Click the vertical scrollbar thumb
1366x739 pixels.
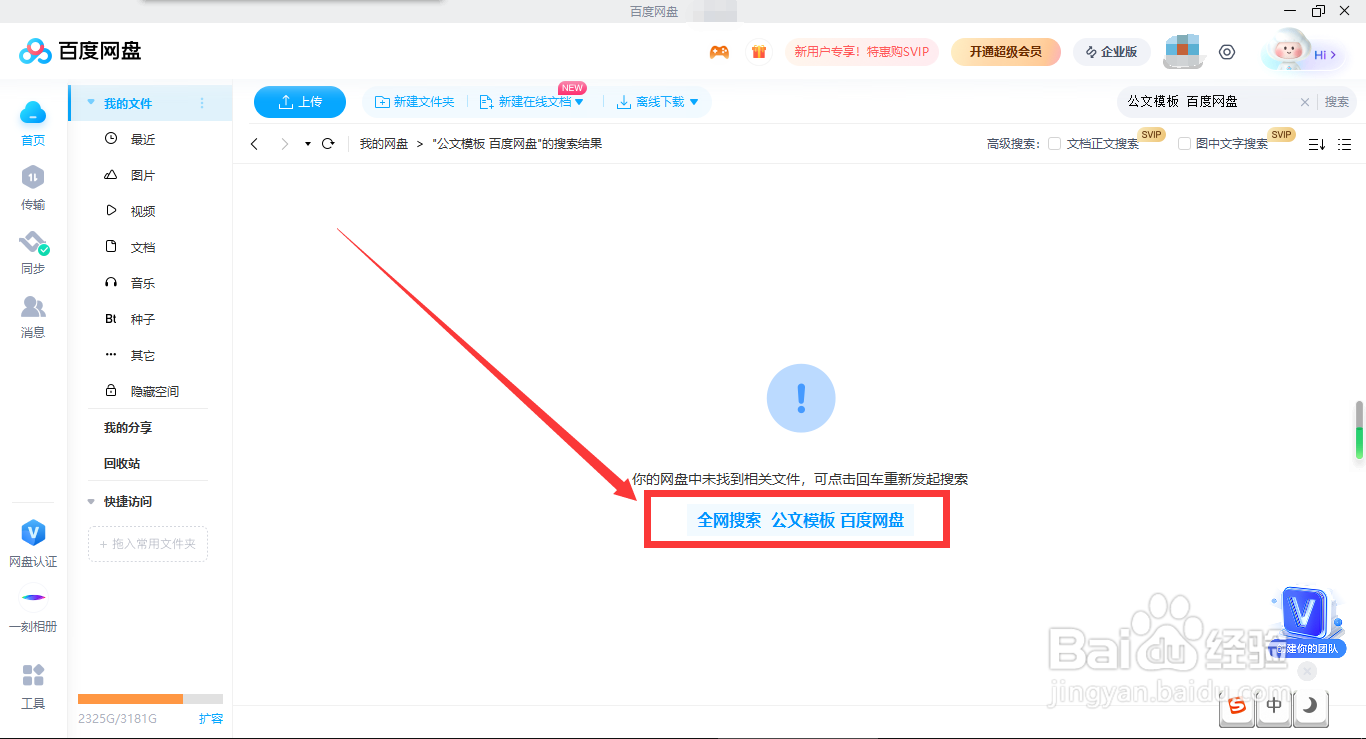[1360, 430]
